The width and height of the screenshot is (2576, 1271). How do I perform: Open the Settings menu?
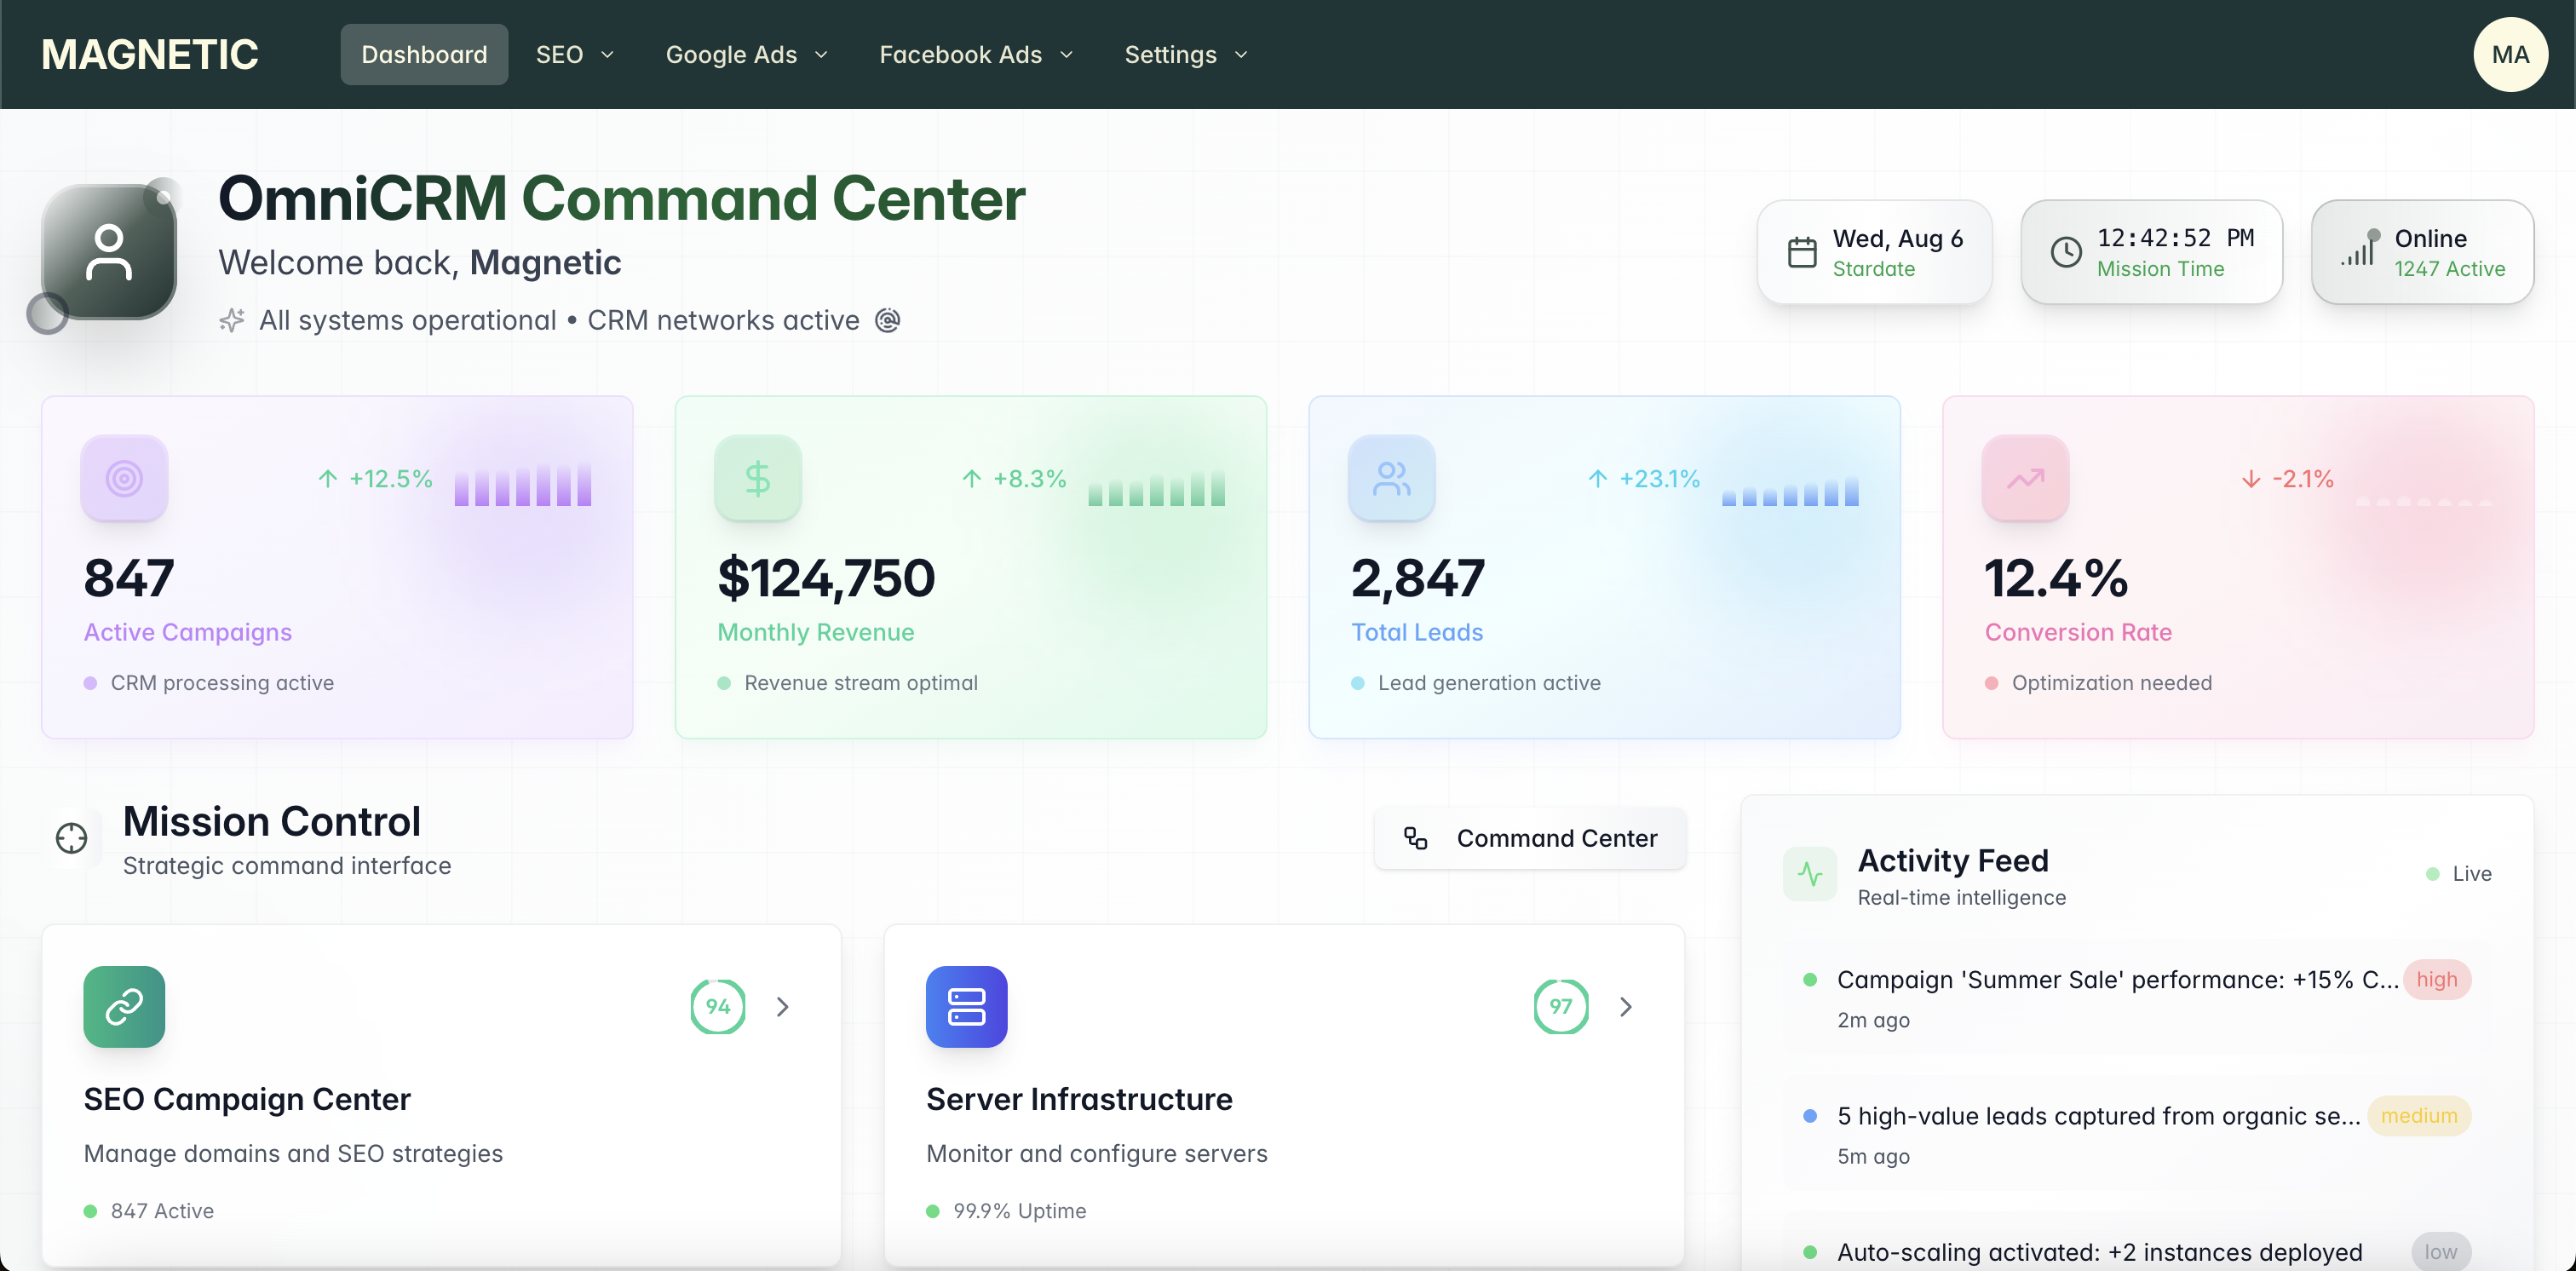pos(1185,54)
